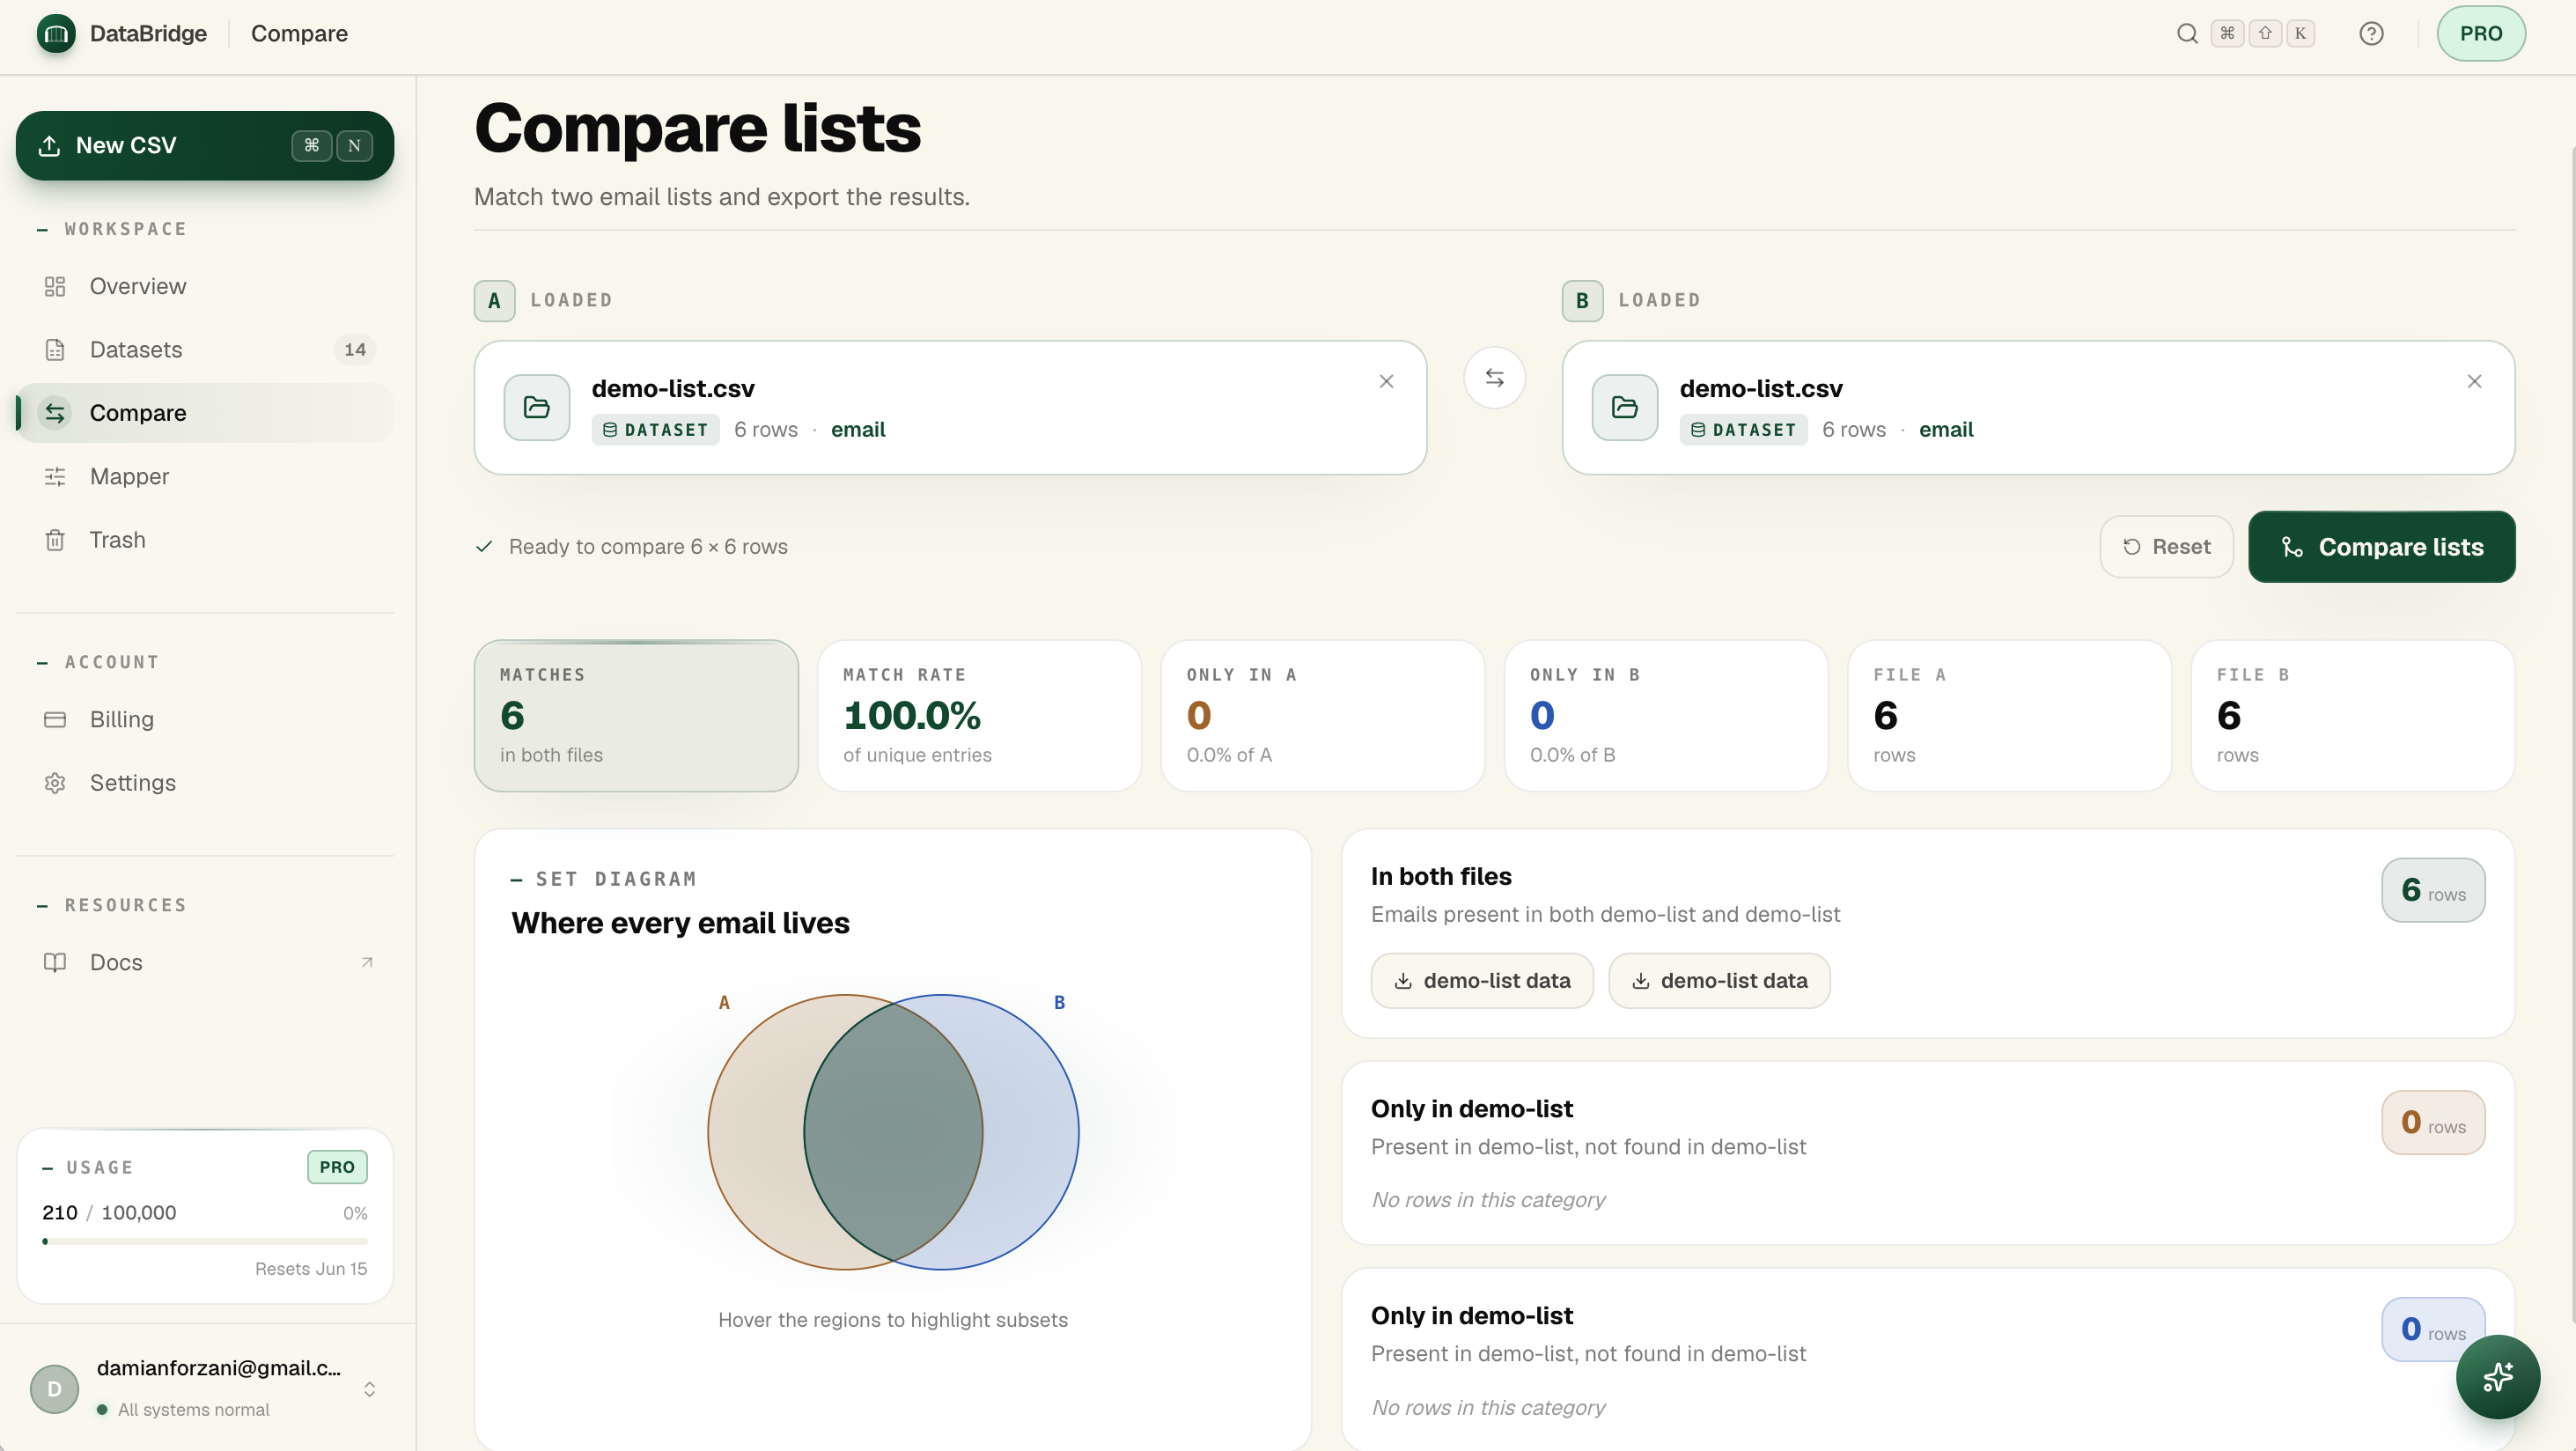Open the AI assistant sparkle button

pos(2498,1376)
